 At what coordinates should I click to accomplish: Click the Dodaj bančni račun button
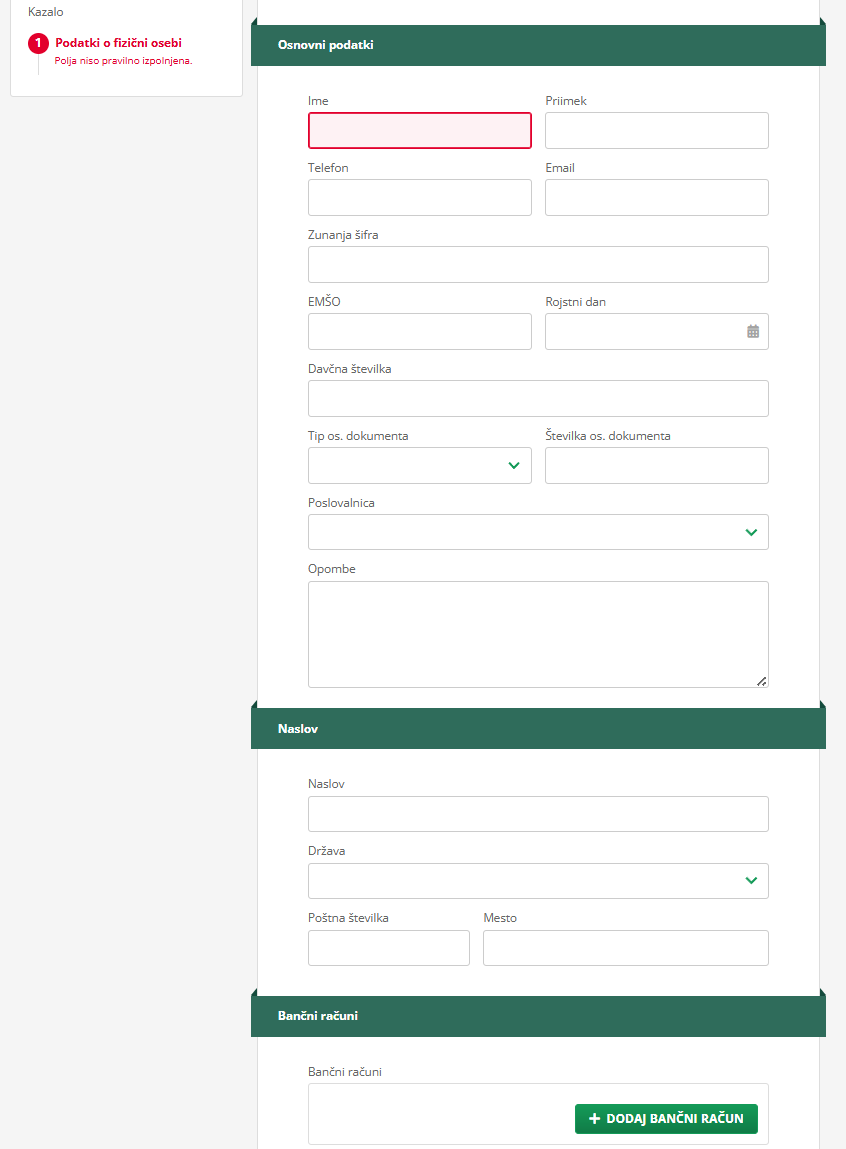point(666,1119)
